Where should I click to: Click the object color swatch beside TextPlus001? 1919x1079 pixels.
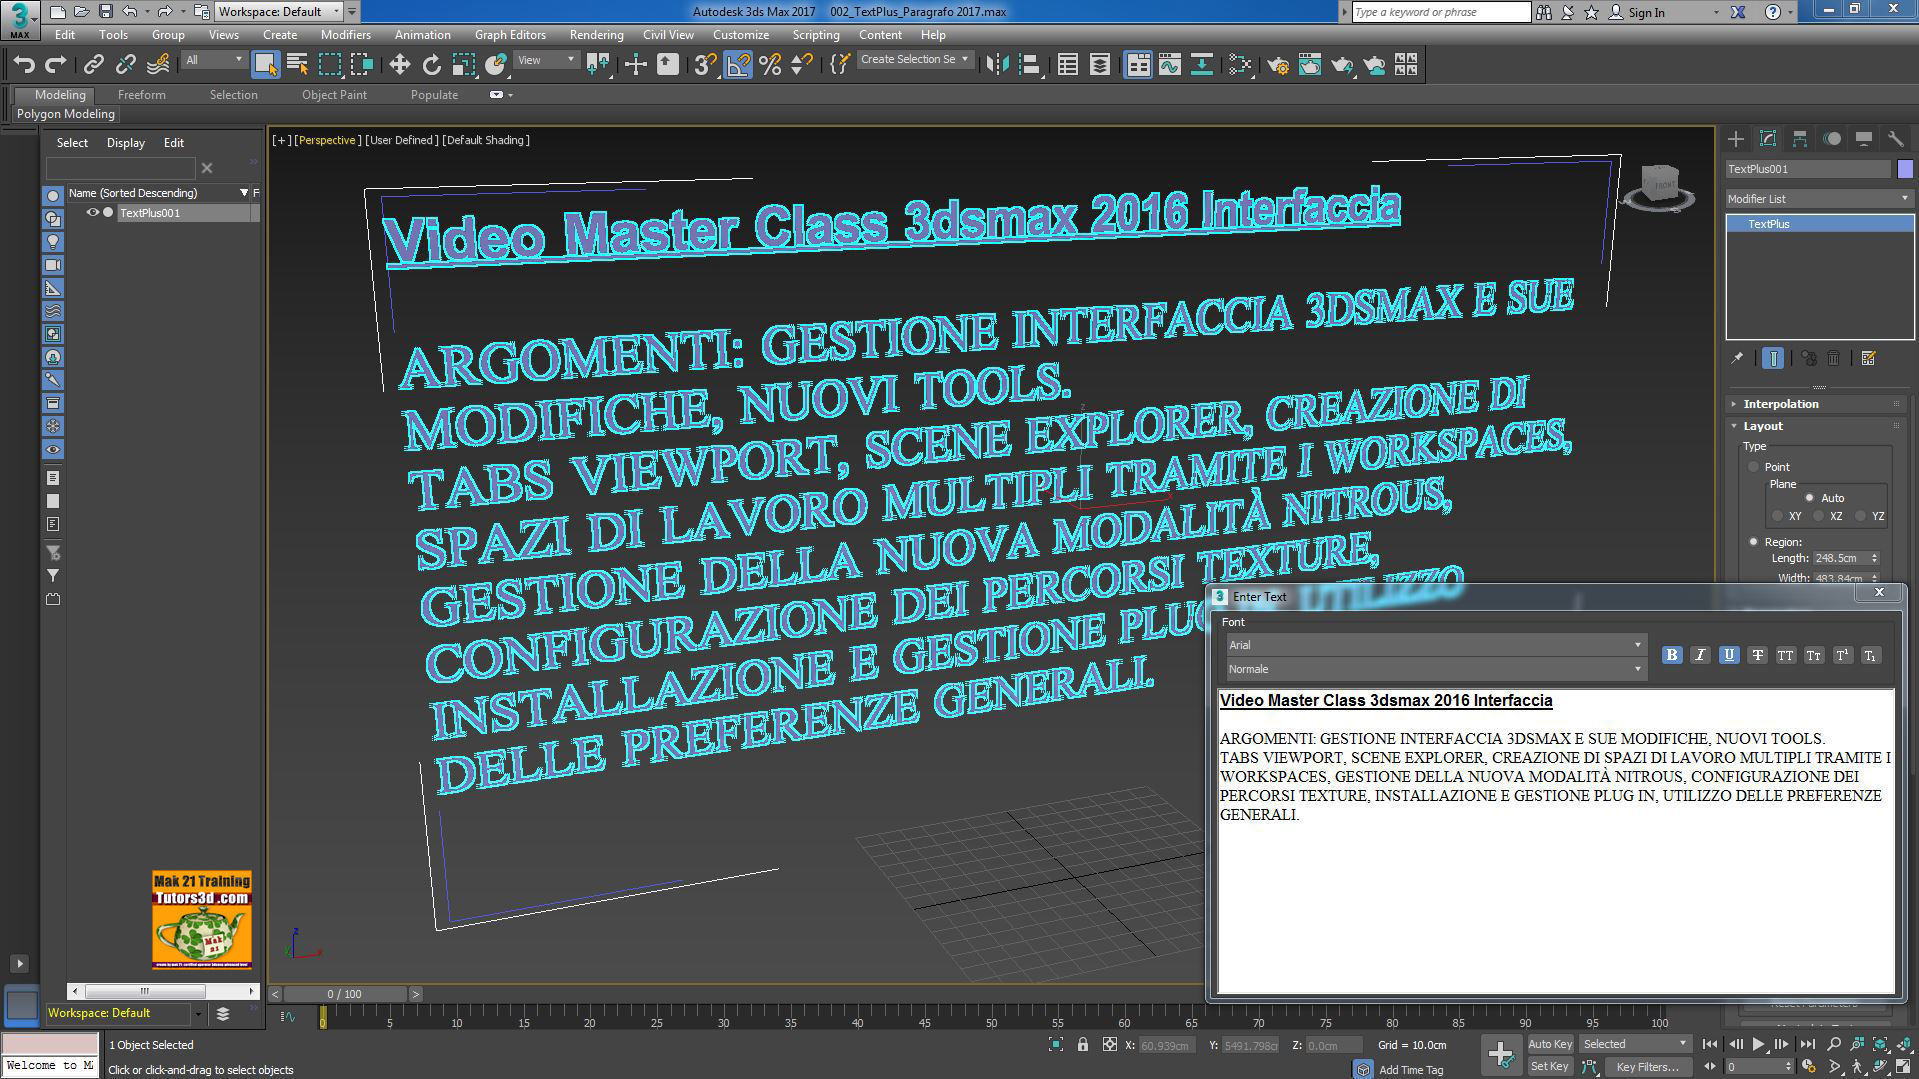point(1905,169)
